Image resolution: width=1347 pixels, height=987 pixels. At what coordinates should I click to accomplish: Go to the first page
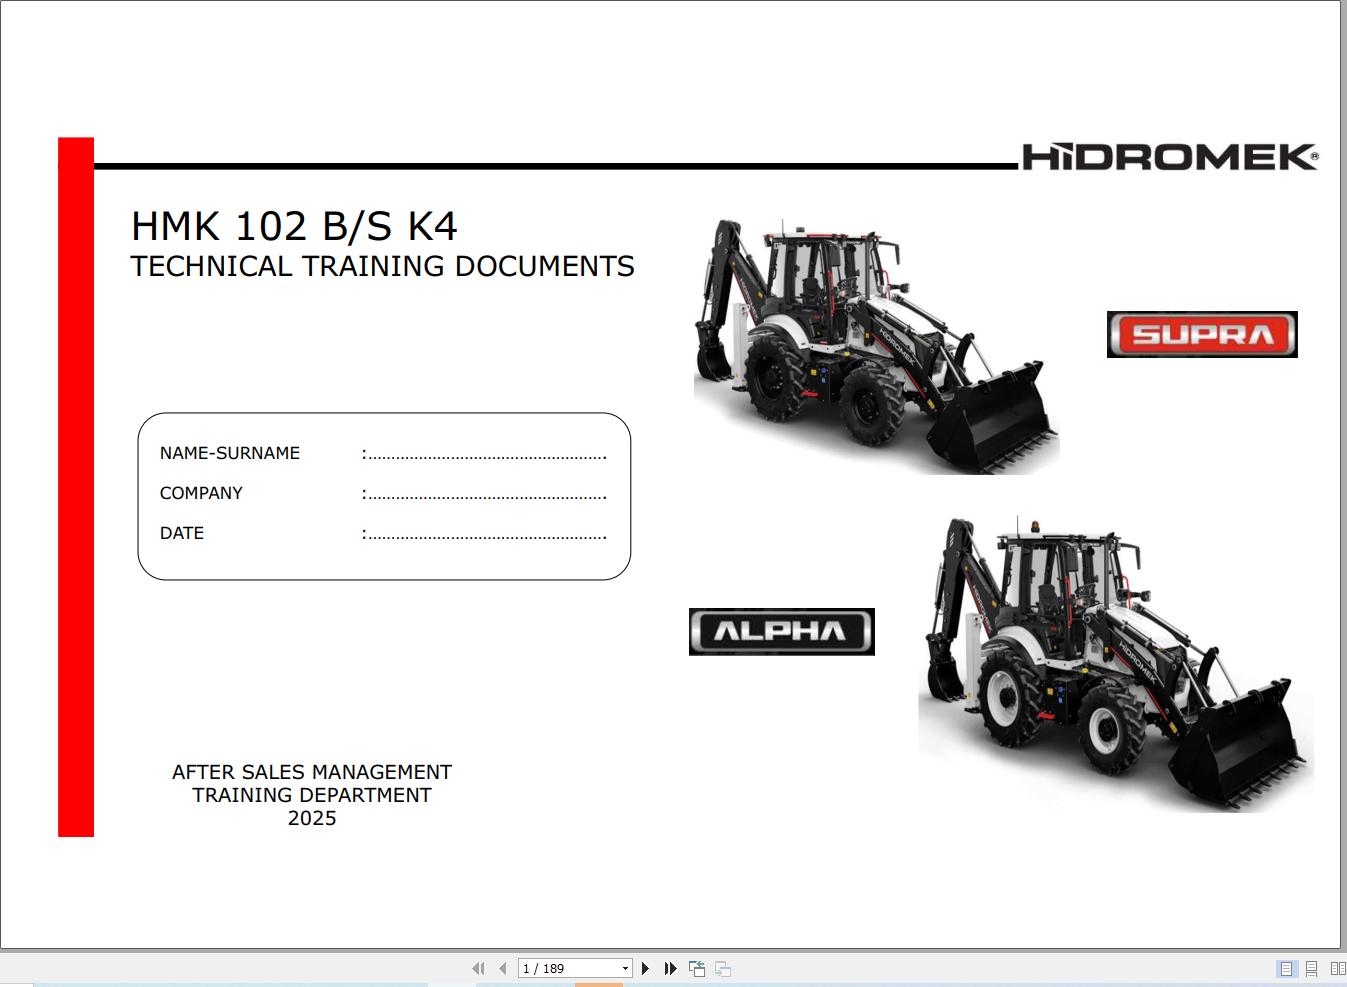[478, 968]
